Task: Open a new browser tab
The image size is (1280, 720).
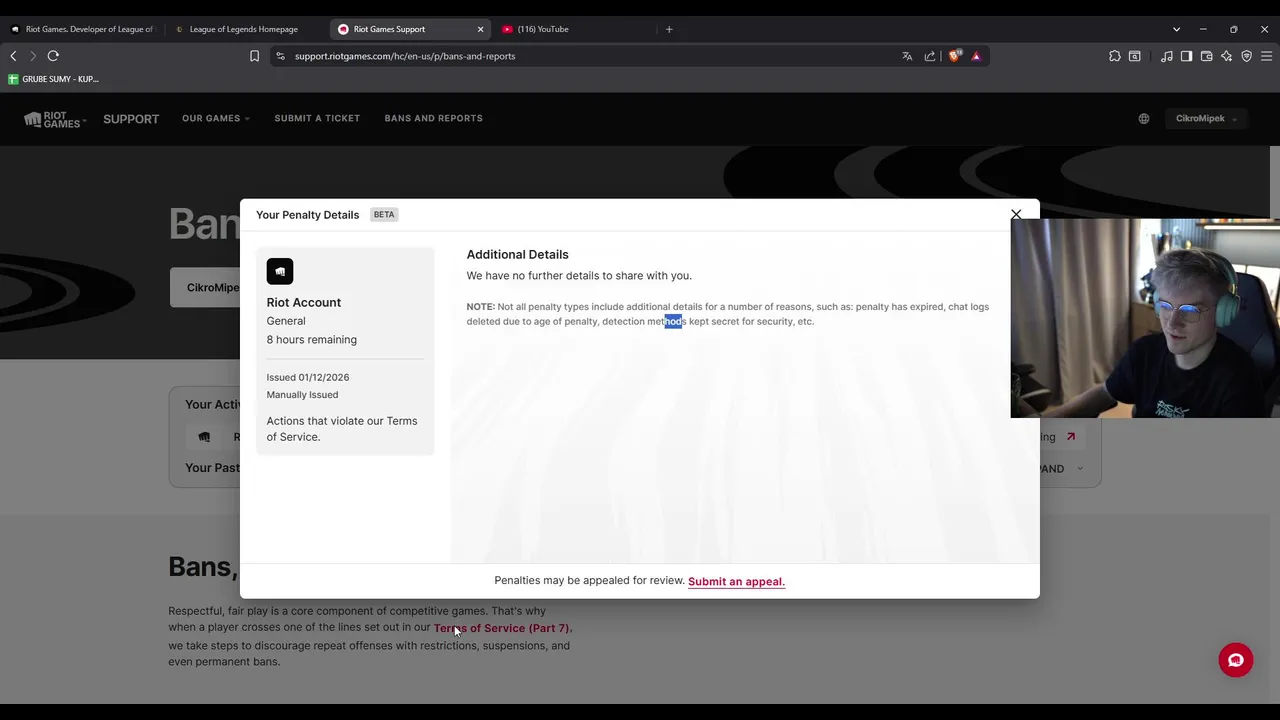Action: pyautogui.click(x=669, y=29)
